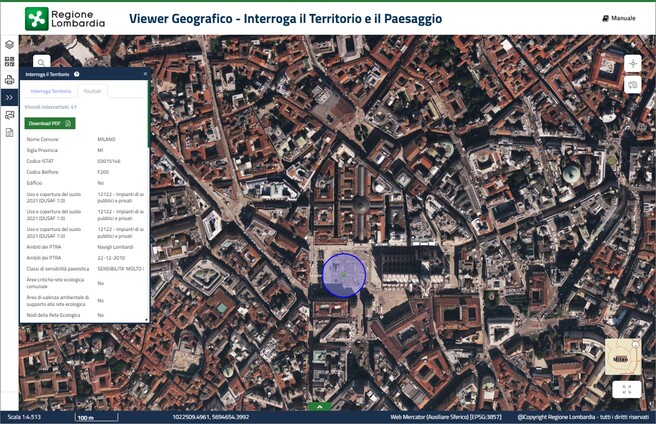Screen dimensions: 656x424
Task: Download the results as PDF
Action: pyautogui.click(x=50, y=123)
